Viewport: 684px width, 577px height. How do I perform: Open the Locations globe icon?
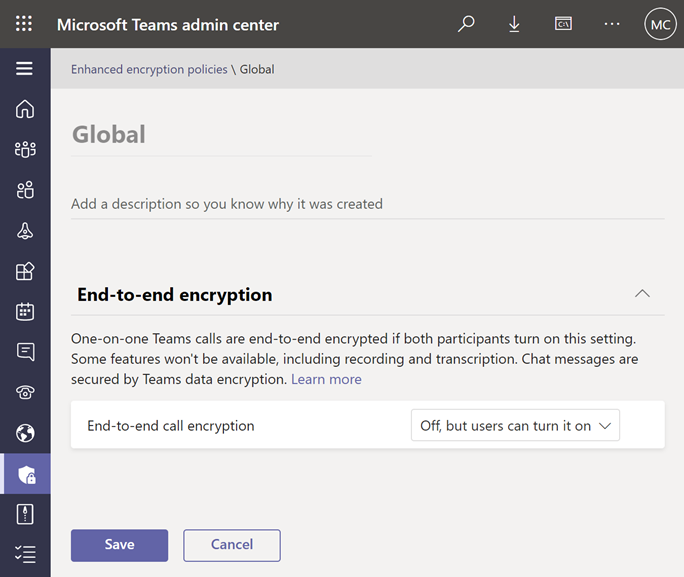[25, 433]
